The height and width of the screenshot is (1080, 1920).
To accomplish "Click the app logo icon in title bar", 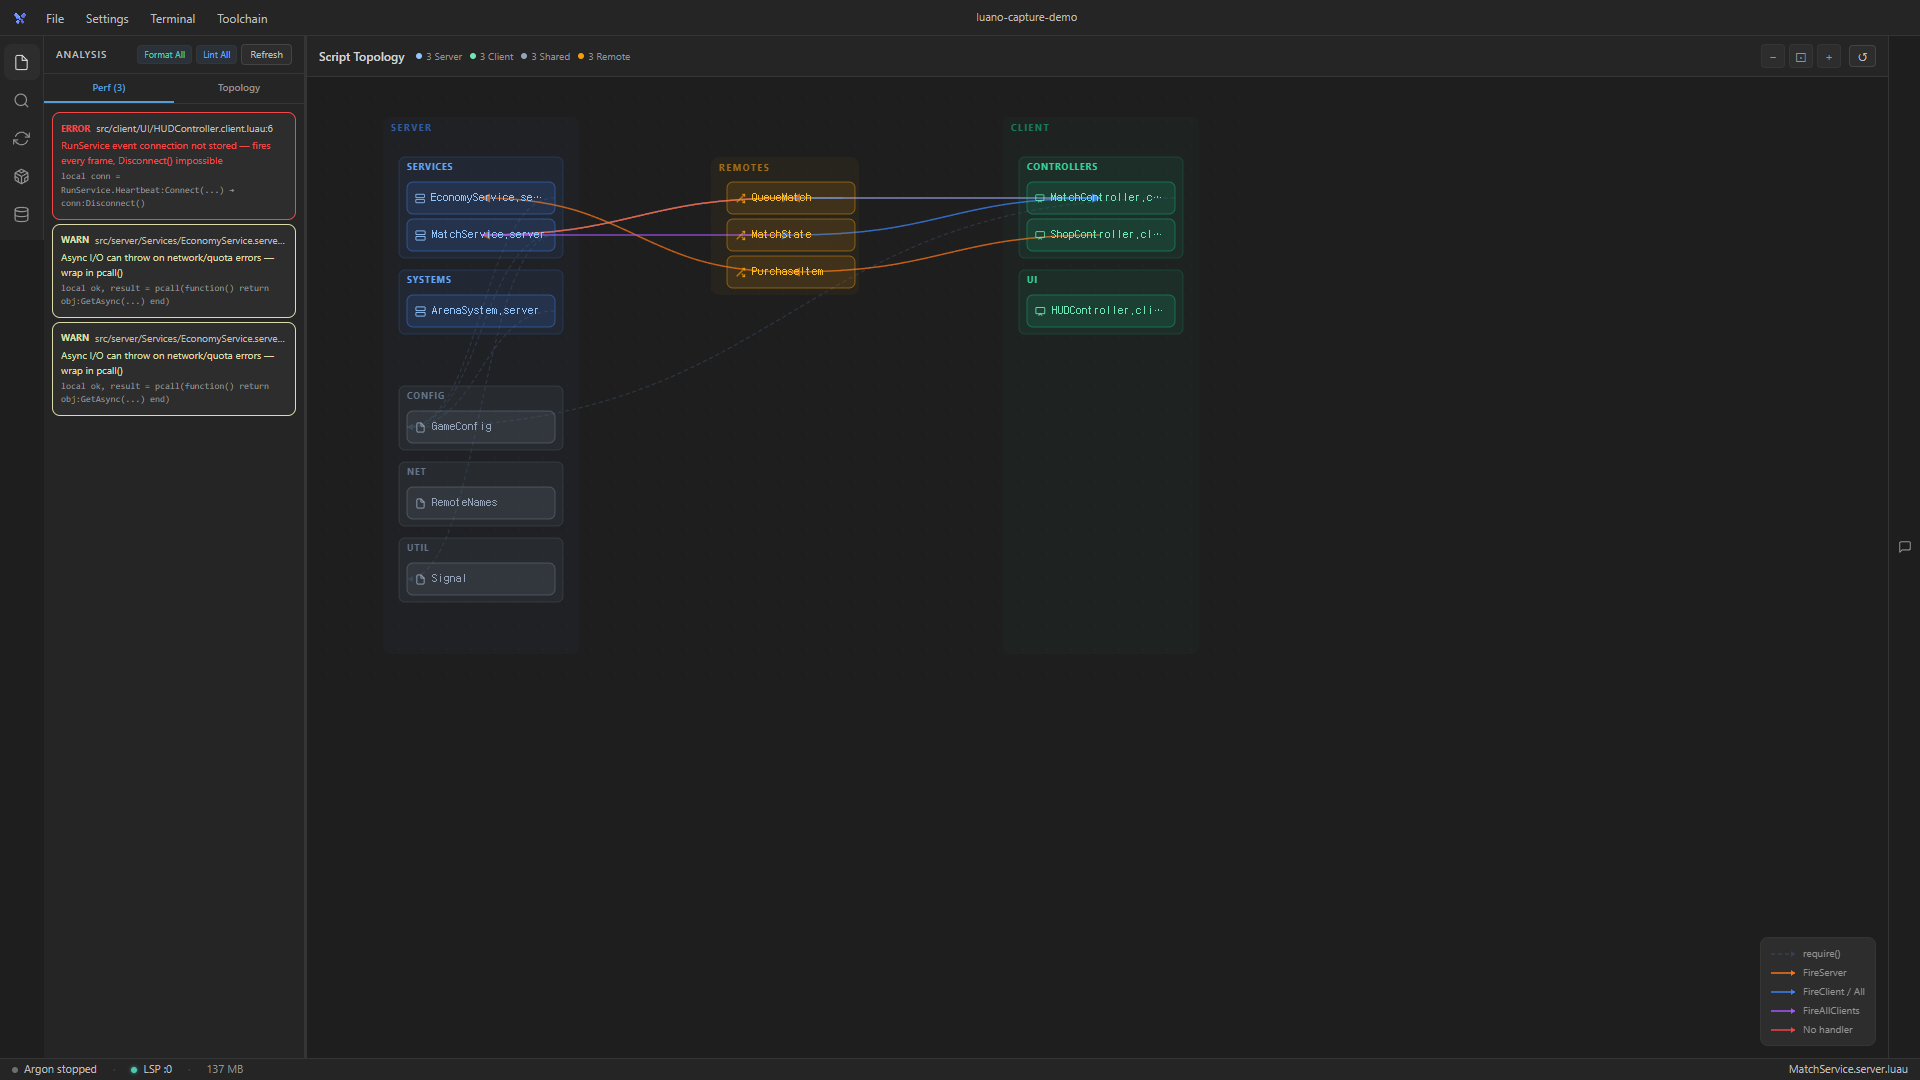I will point(20,18).
